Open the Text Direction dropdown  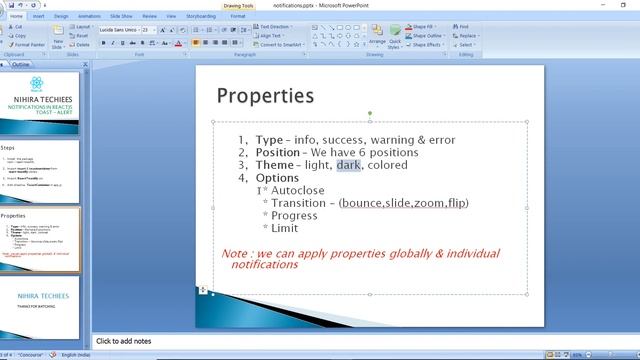[273, 27]
